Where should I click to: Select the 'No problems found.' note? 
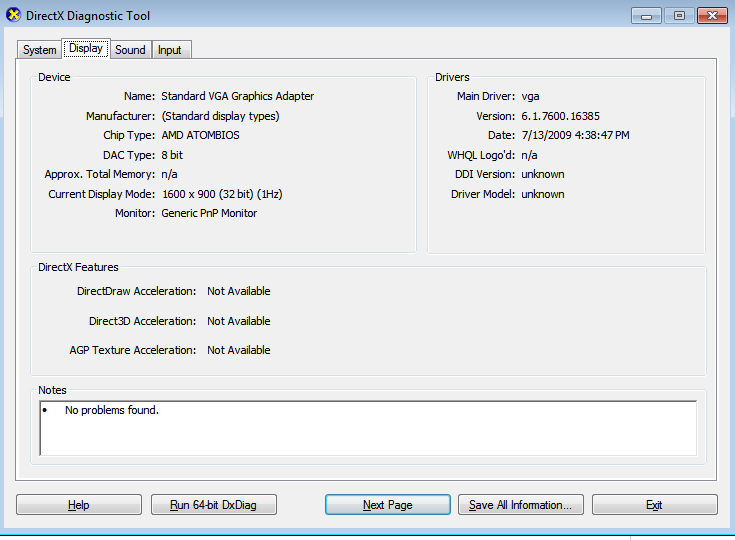tap(112, 410)
